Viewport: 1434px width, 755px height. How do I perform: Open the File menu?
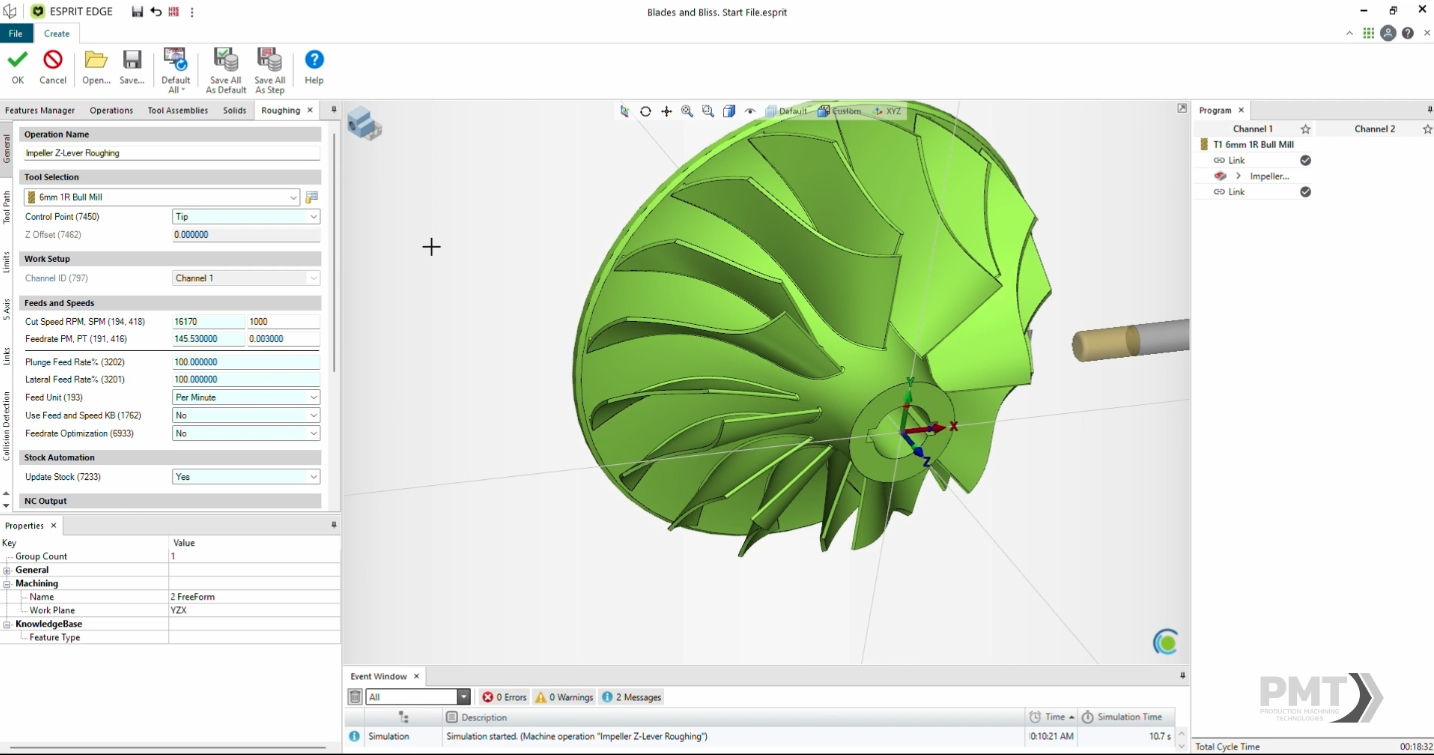tap(16, 33)
